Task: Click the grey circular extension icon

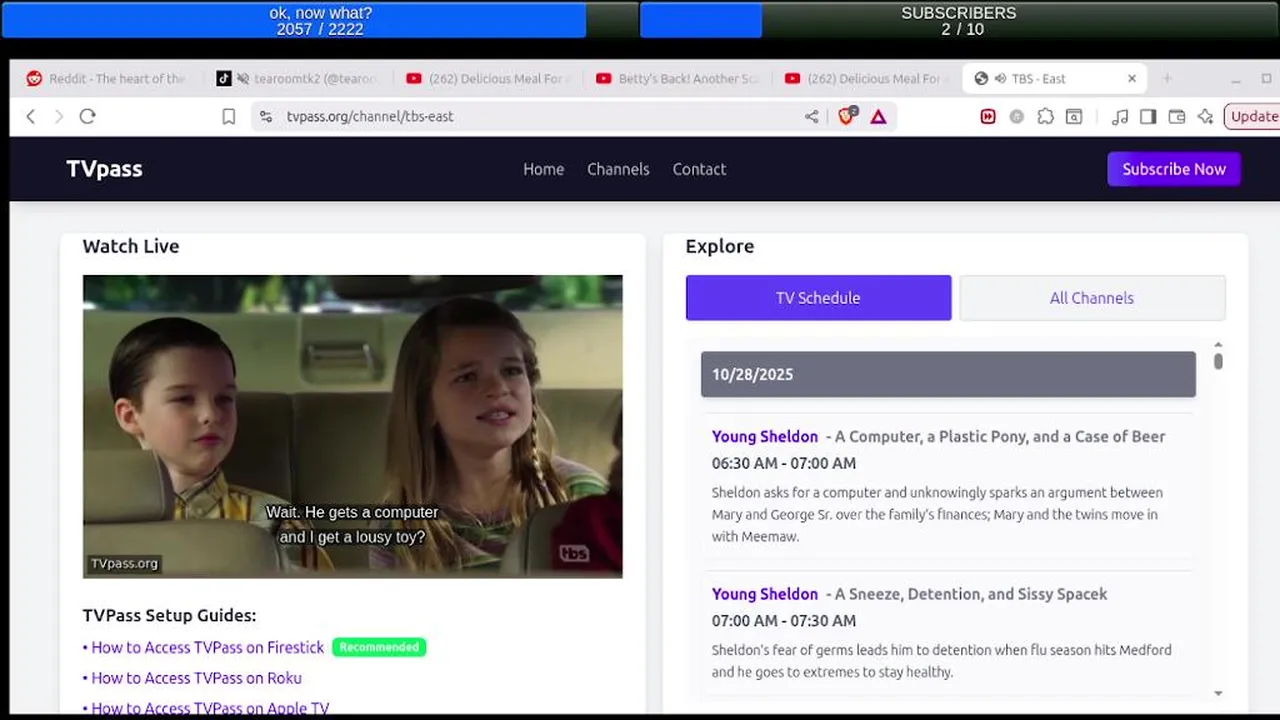Action: click(x=1016, y=117)
